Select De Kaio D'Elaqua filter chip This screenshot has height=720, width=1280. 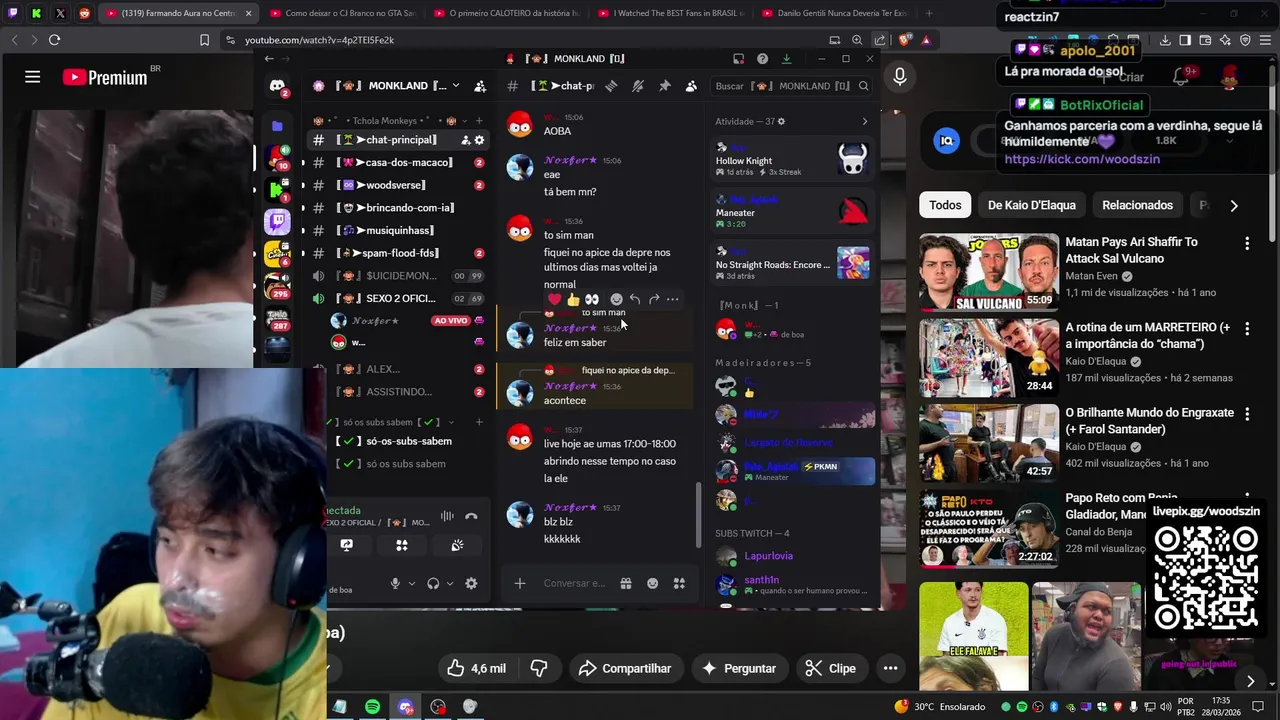click(x=1032, y=205)
